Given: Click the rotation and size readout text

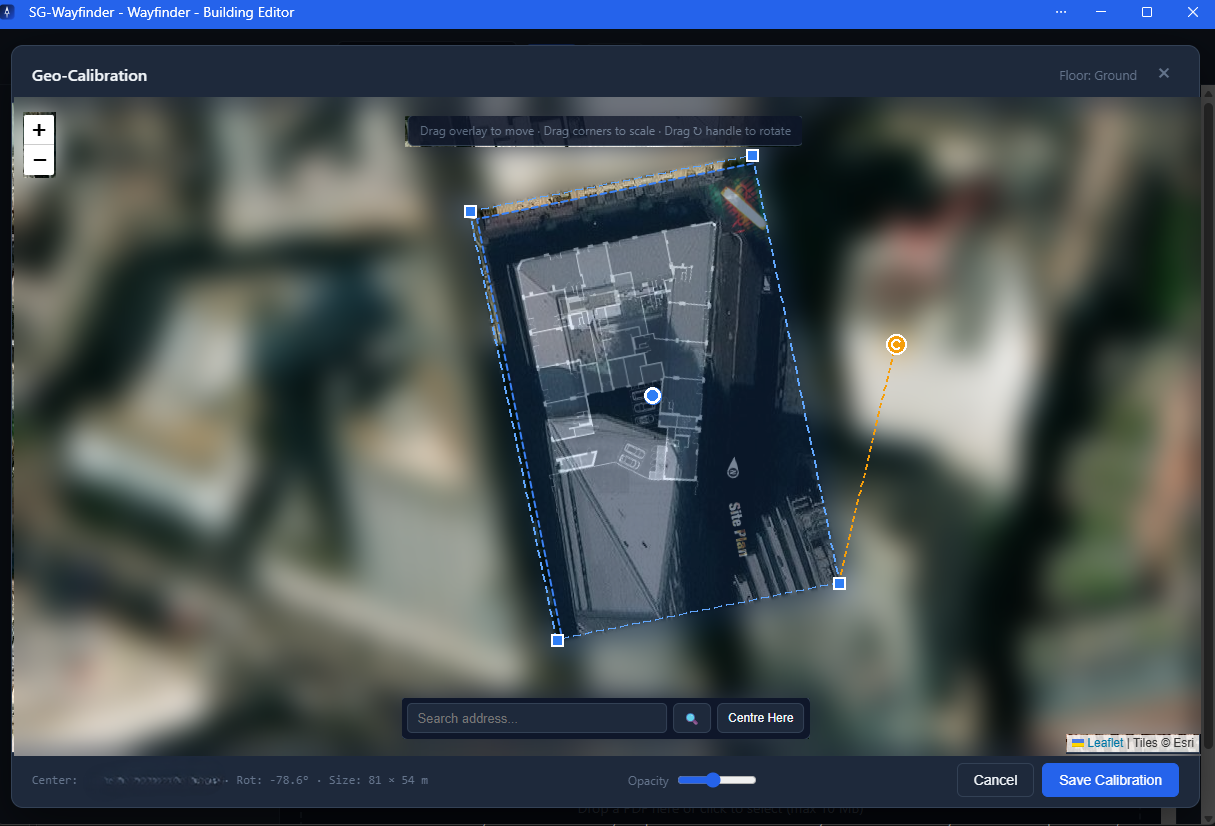Looking at the screenshot, I should [x=332, y=780].
